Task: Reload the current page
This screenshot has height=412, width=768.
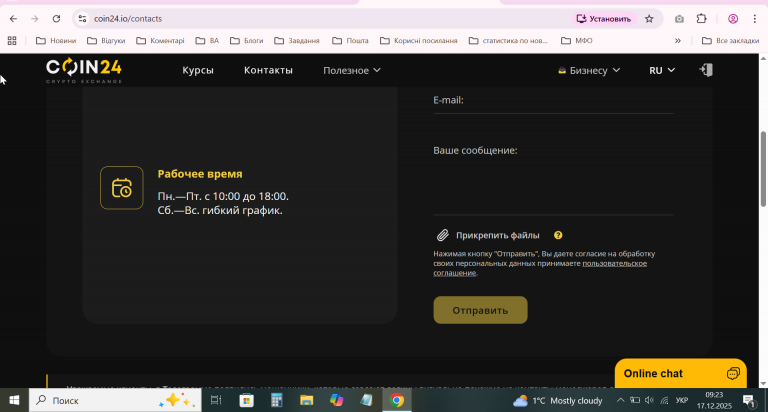Action: coord(56,19)
